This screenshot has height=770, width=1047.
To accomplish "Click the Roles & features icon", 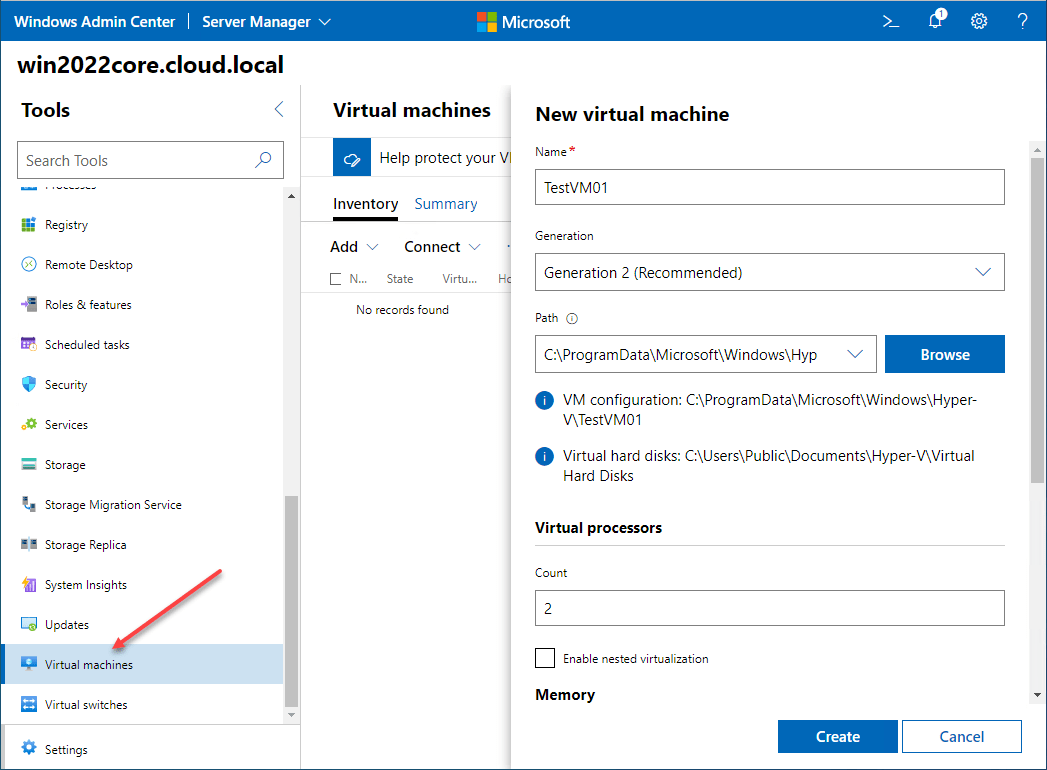I will tap(29, 305).
